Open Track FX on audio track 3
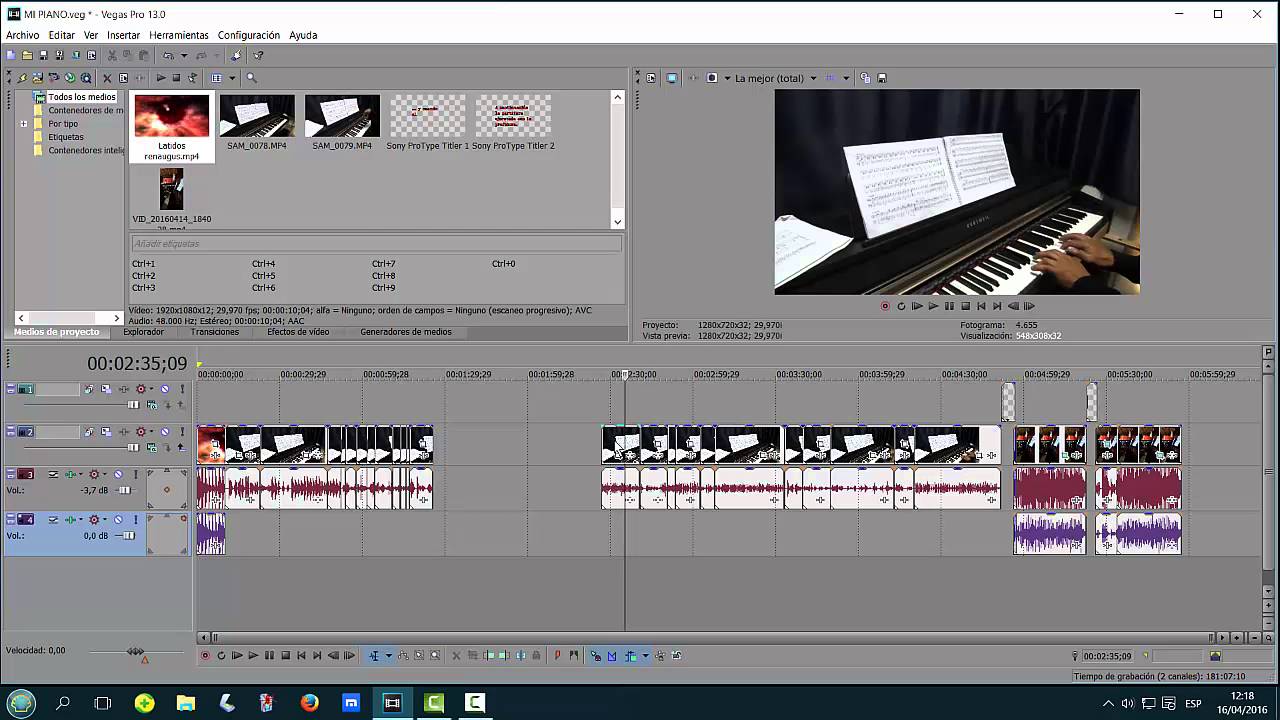This screenshot has width=1280, height=720. point(70,474)
